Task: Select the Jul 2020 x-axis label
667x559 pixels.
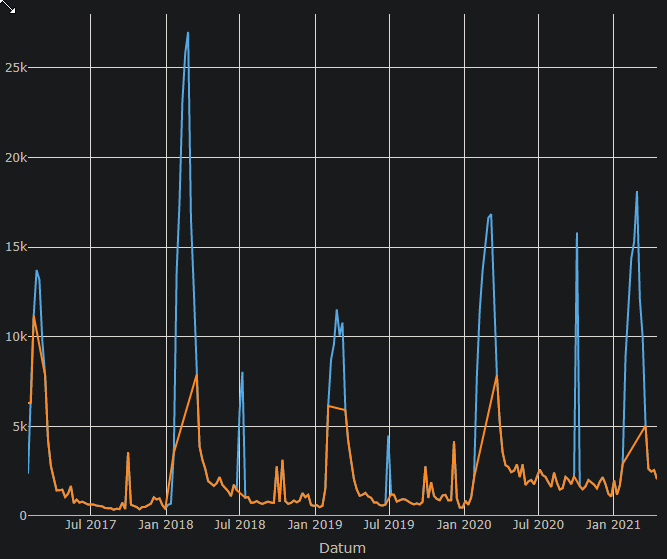Action: pos(538,525)
